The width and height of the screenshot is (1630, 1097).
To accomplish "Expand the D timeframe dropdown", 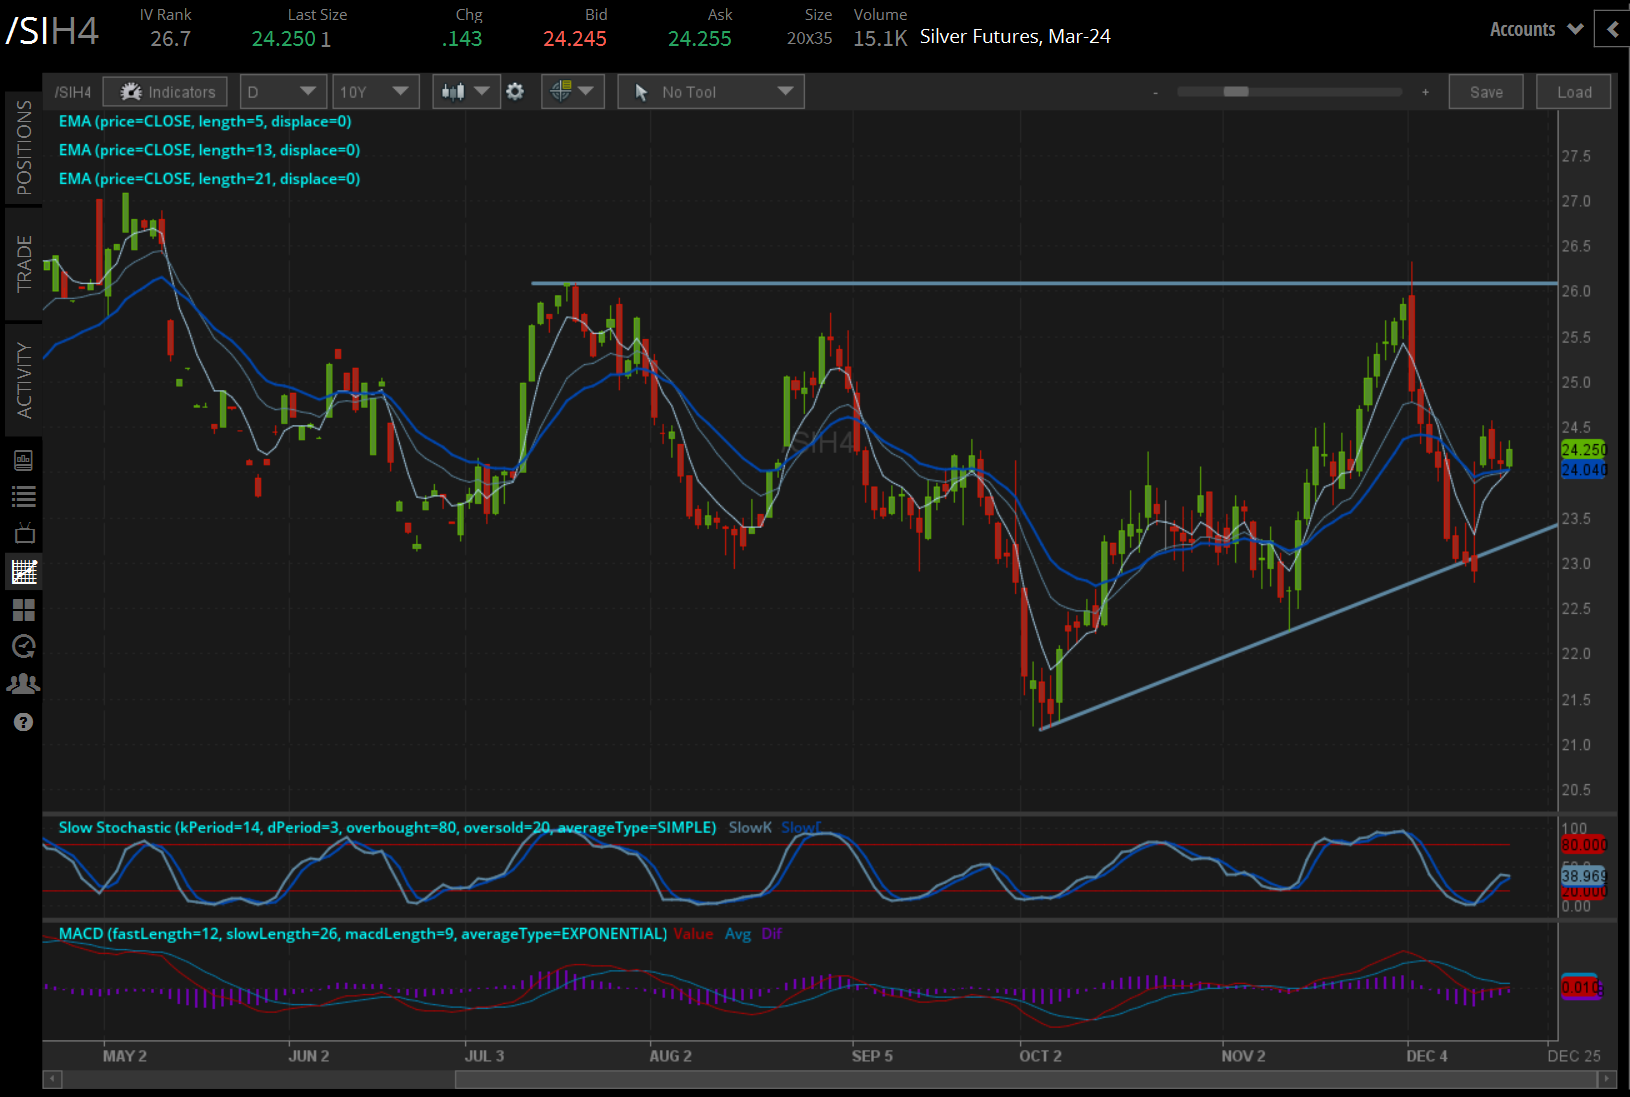I will (283, 92).
